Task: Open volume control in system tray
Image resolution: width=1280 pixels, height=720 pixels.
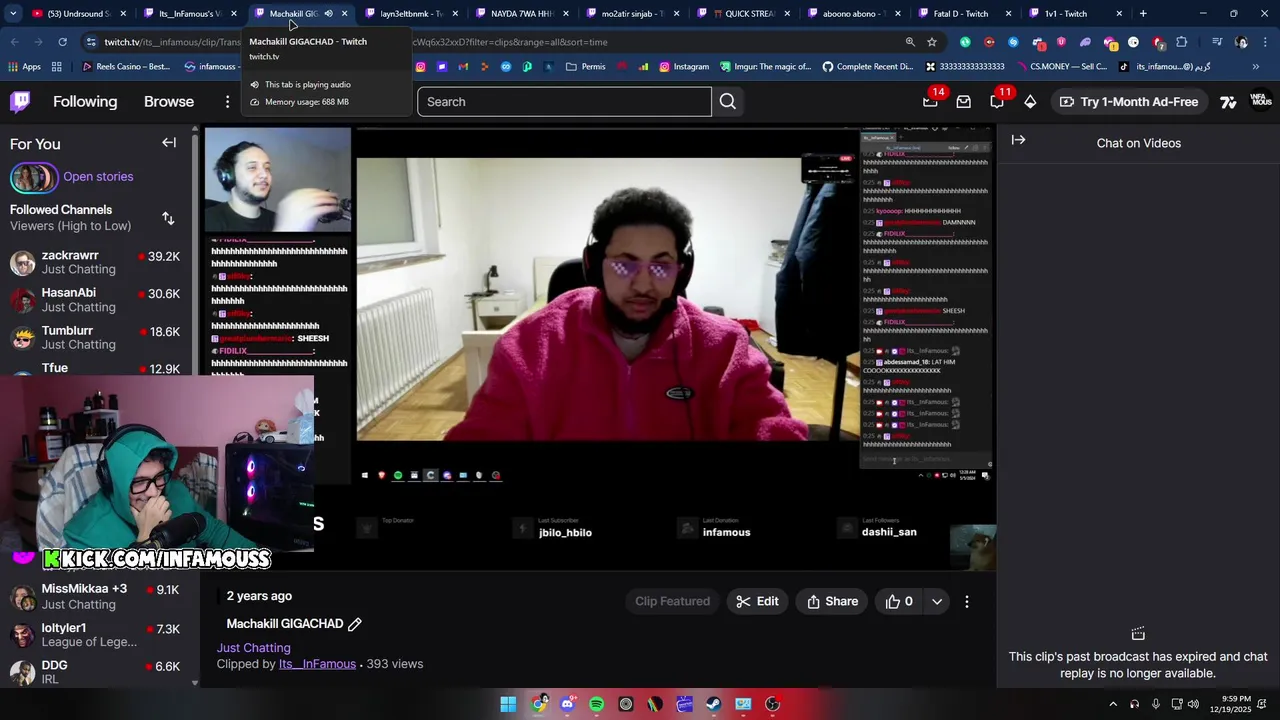Action: tap(1193, 704)
